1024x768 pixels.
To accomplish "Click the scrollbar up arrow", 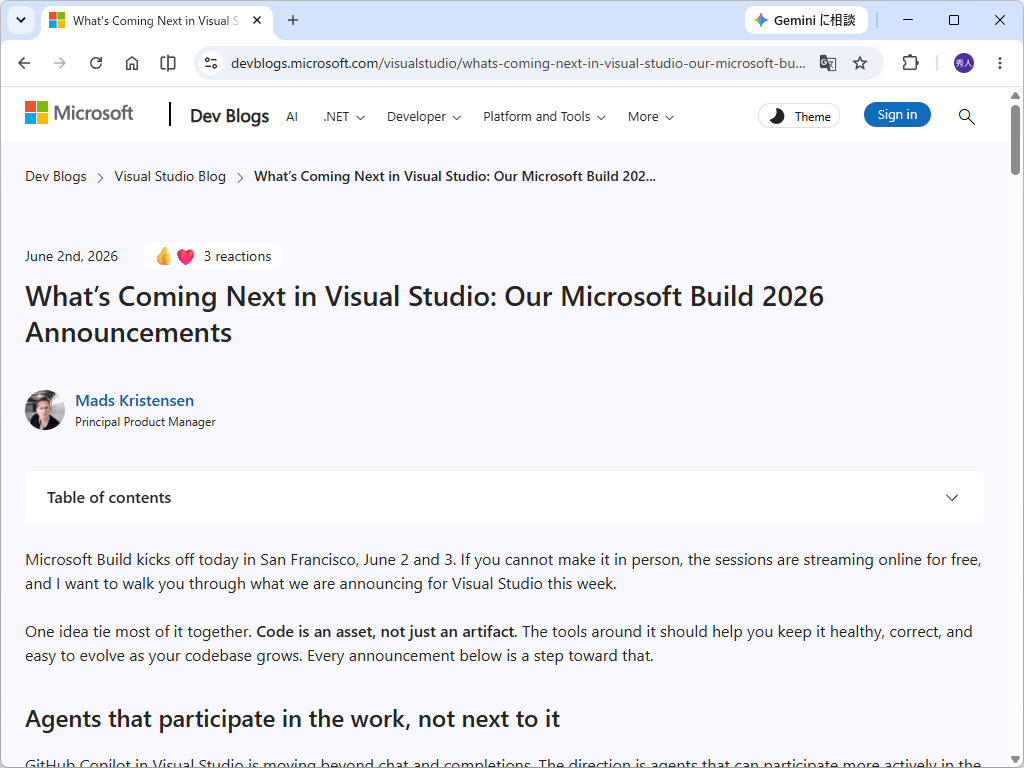I will 1015,96.
